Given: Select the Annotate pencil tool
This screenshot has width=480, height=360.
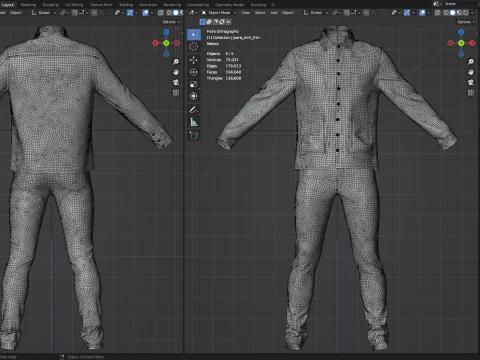Looking at the screenshot, I should click(x=194, y=109).
